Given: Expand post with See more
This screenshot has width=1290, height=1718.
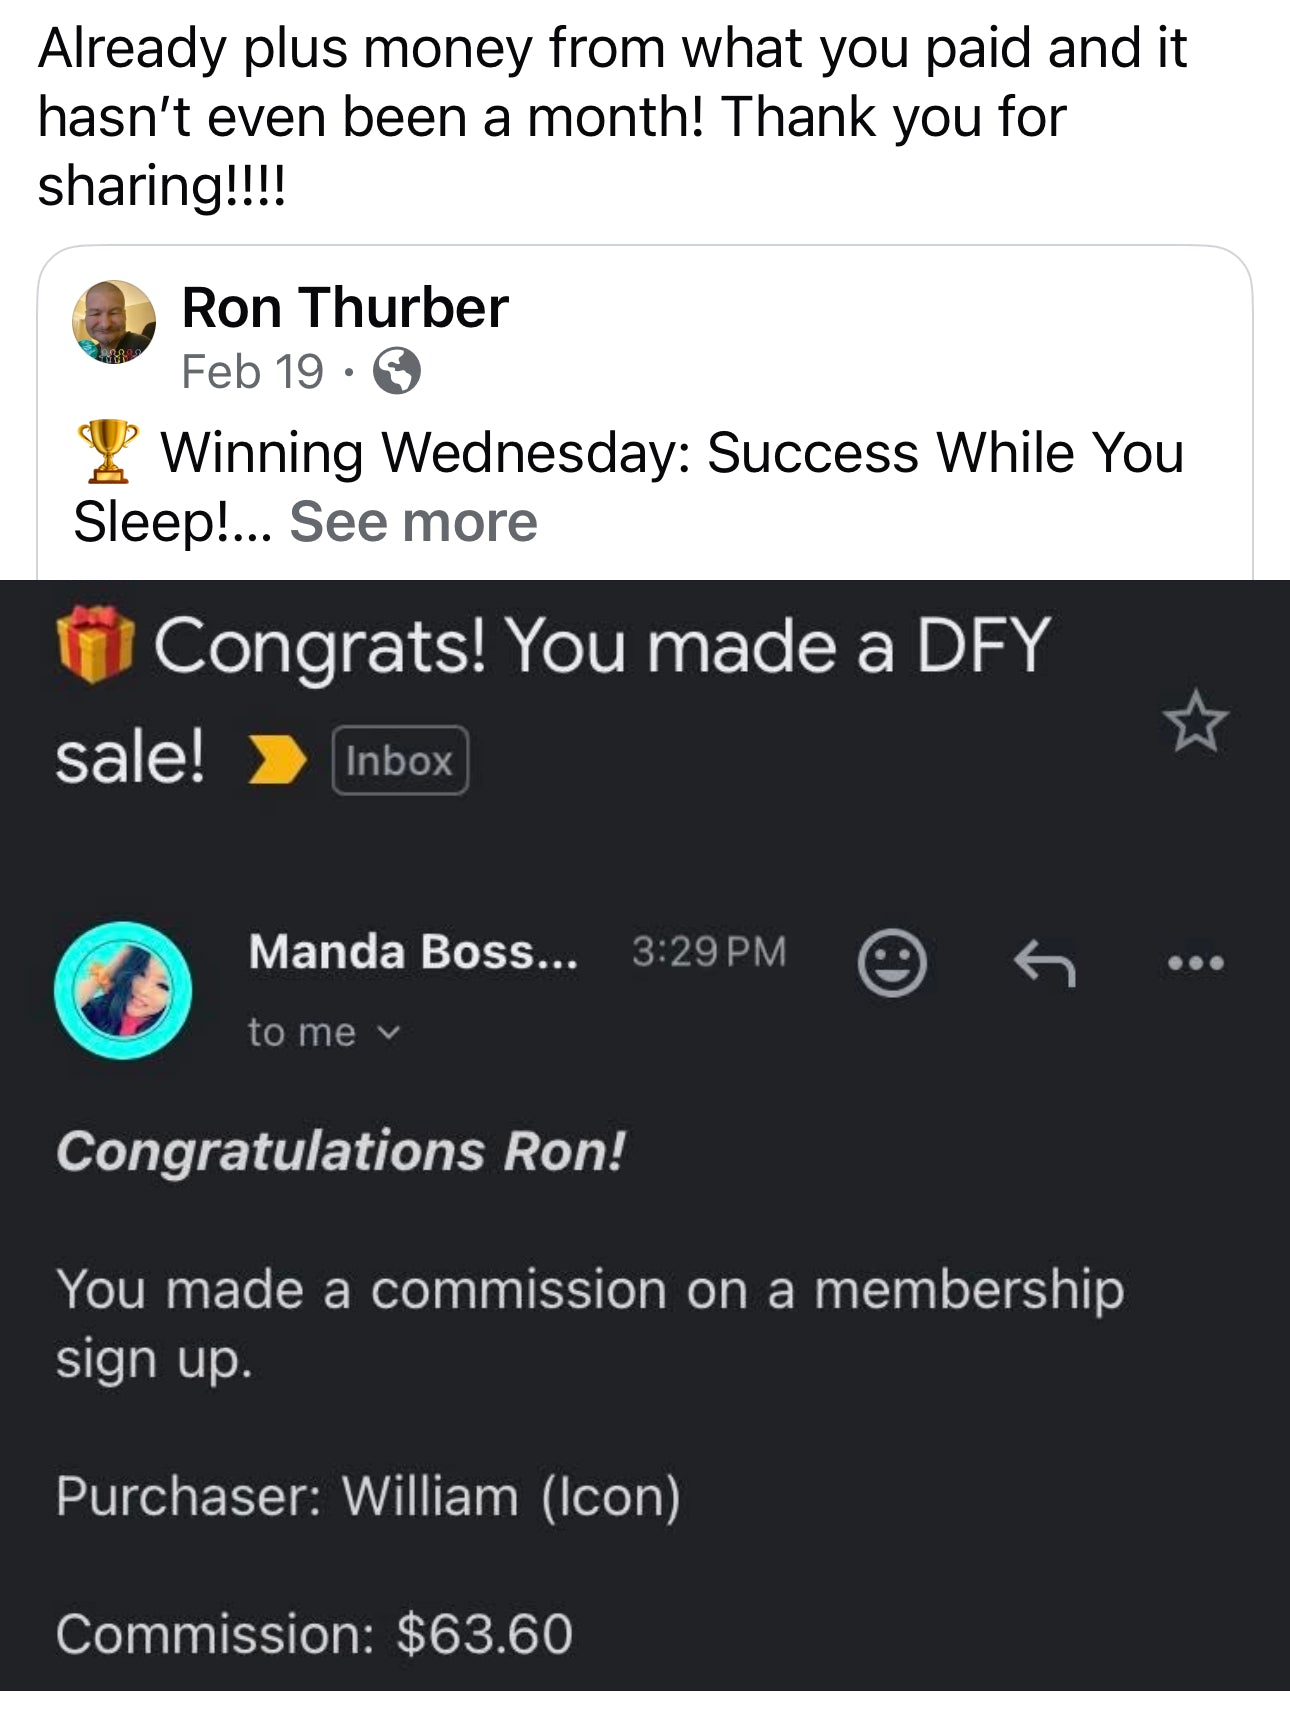Looking at the screenshot, I should (x=413, y=522).
